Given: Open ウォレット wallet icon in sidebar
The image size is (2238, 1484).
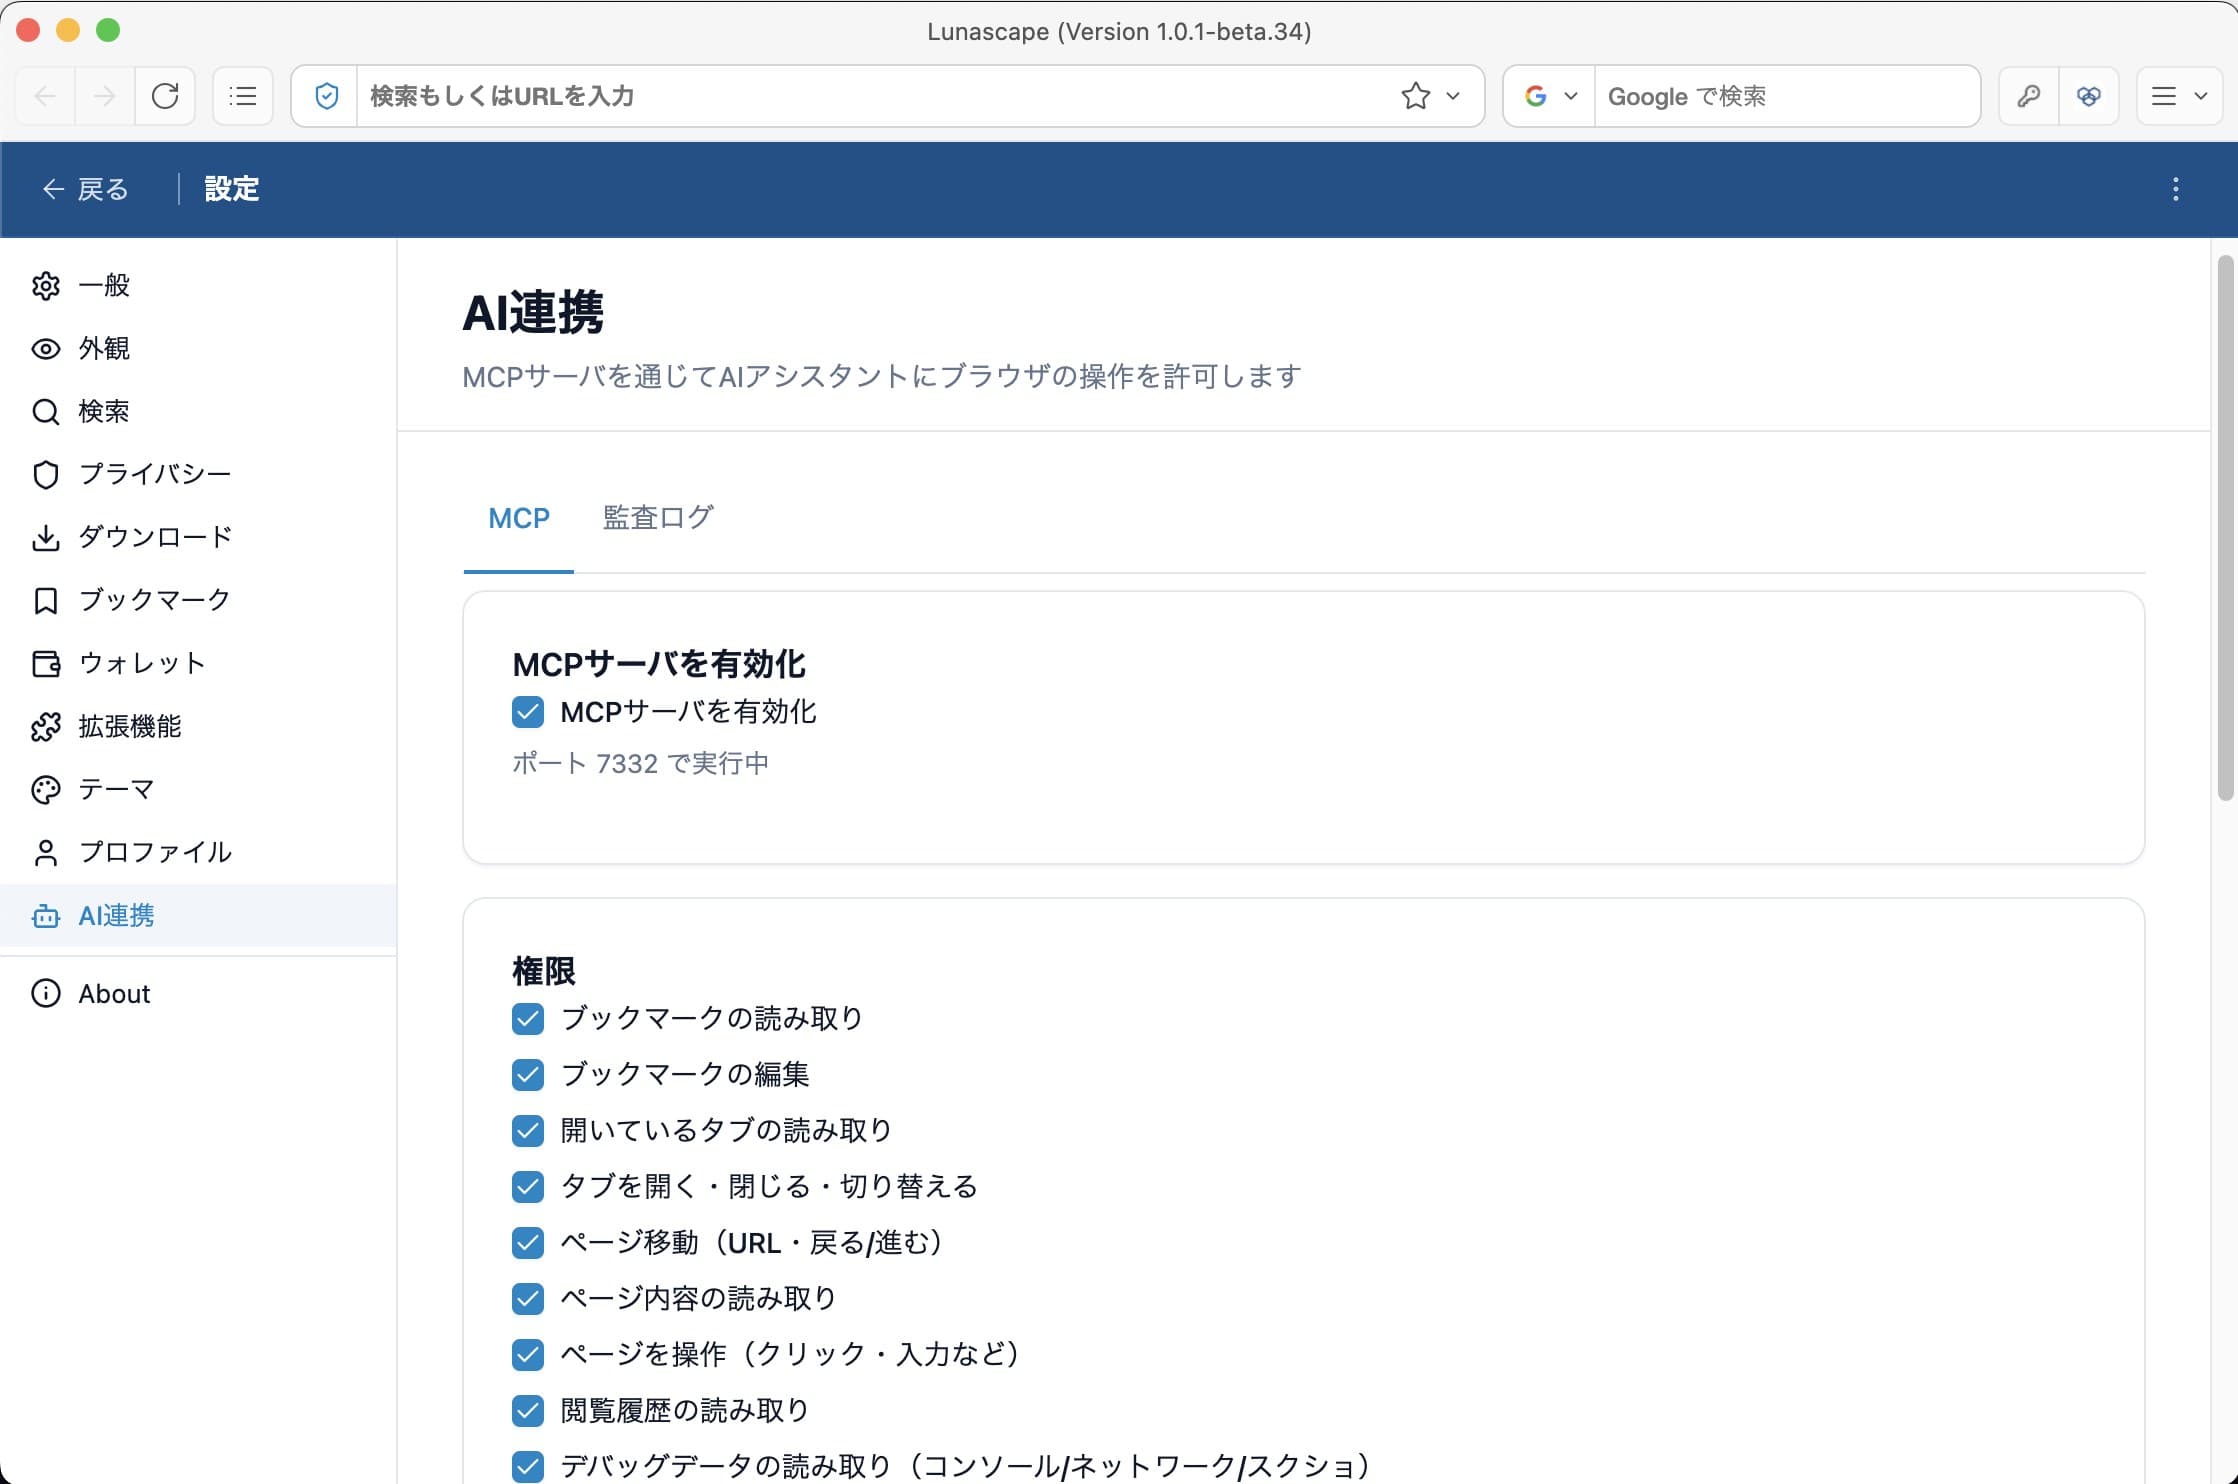Looking at the screenshot, I should pos(46,663).
